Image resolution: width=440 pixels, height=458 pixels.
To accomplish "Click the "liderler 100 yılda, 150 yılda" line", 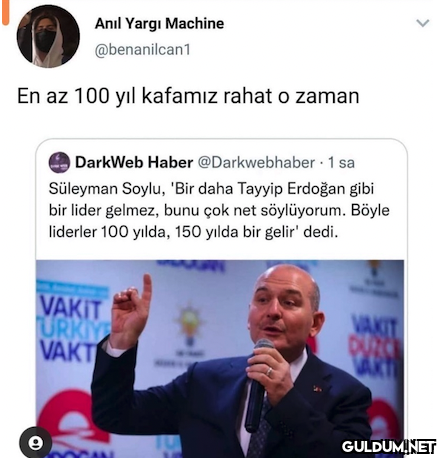I will coord(140,232).
